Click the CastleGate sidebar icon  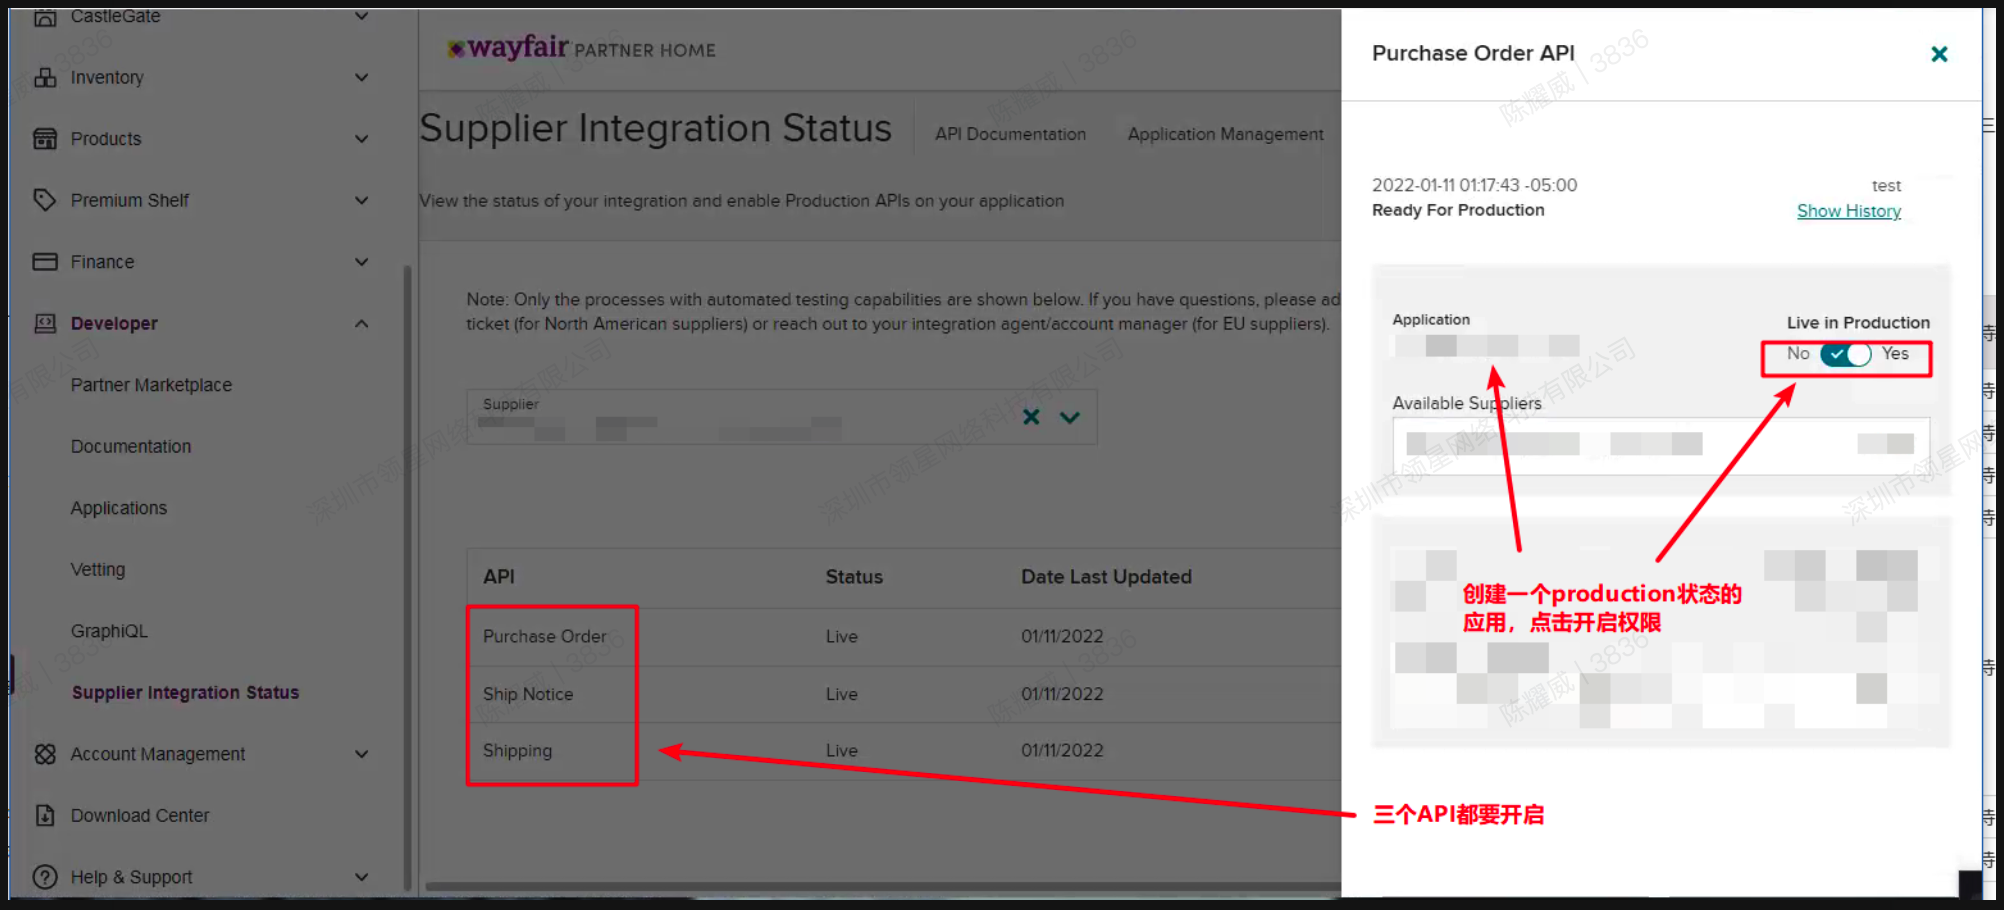pos(45,16)
